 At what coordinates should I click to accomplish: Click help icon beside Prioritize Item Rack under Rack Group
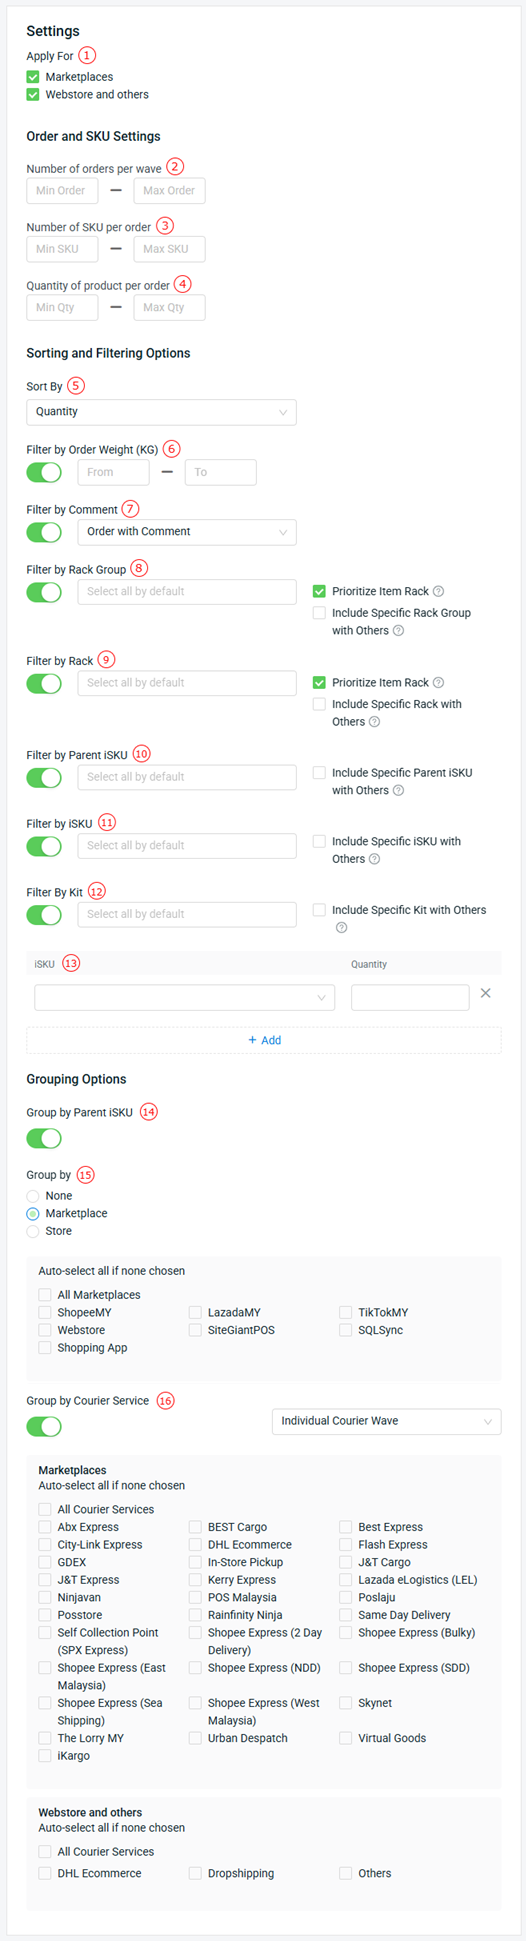[x=438, y=592]
